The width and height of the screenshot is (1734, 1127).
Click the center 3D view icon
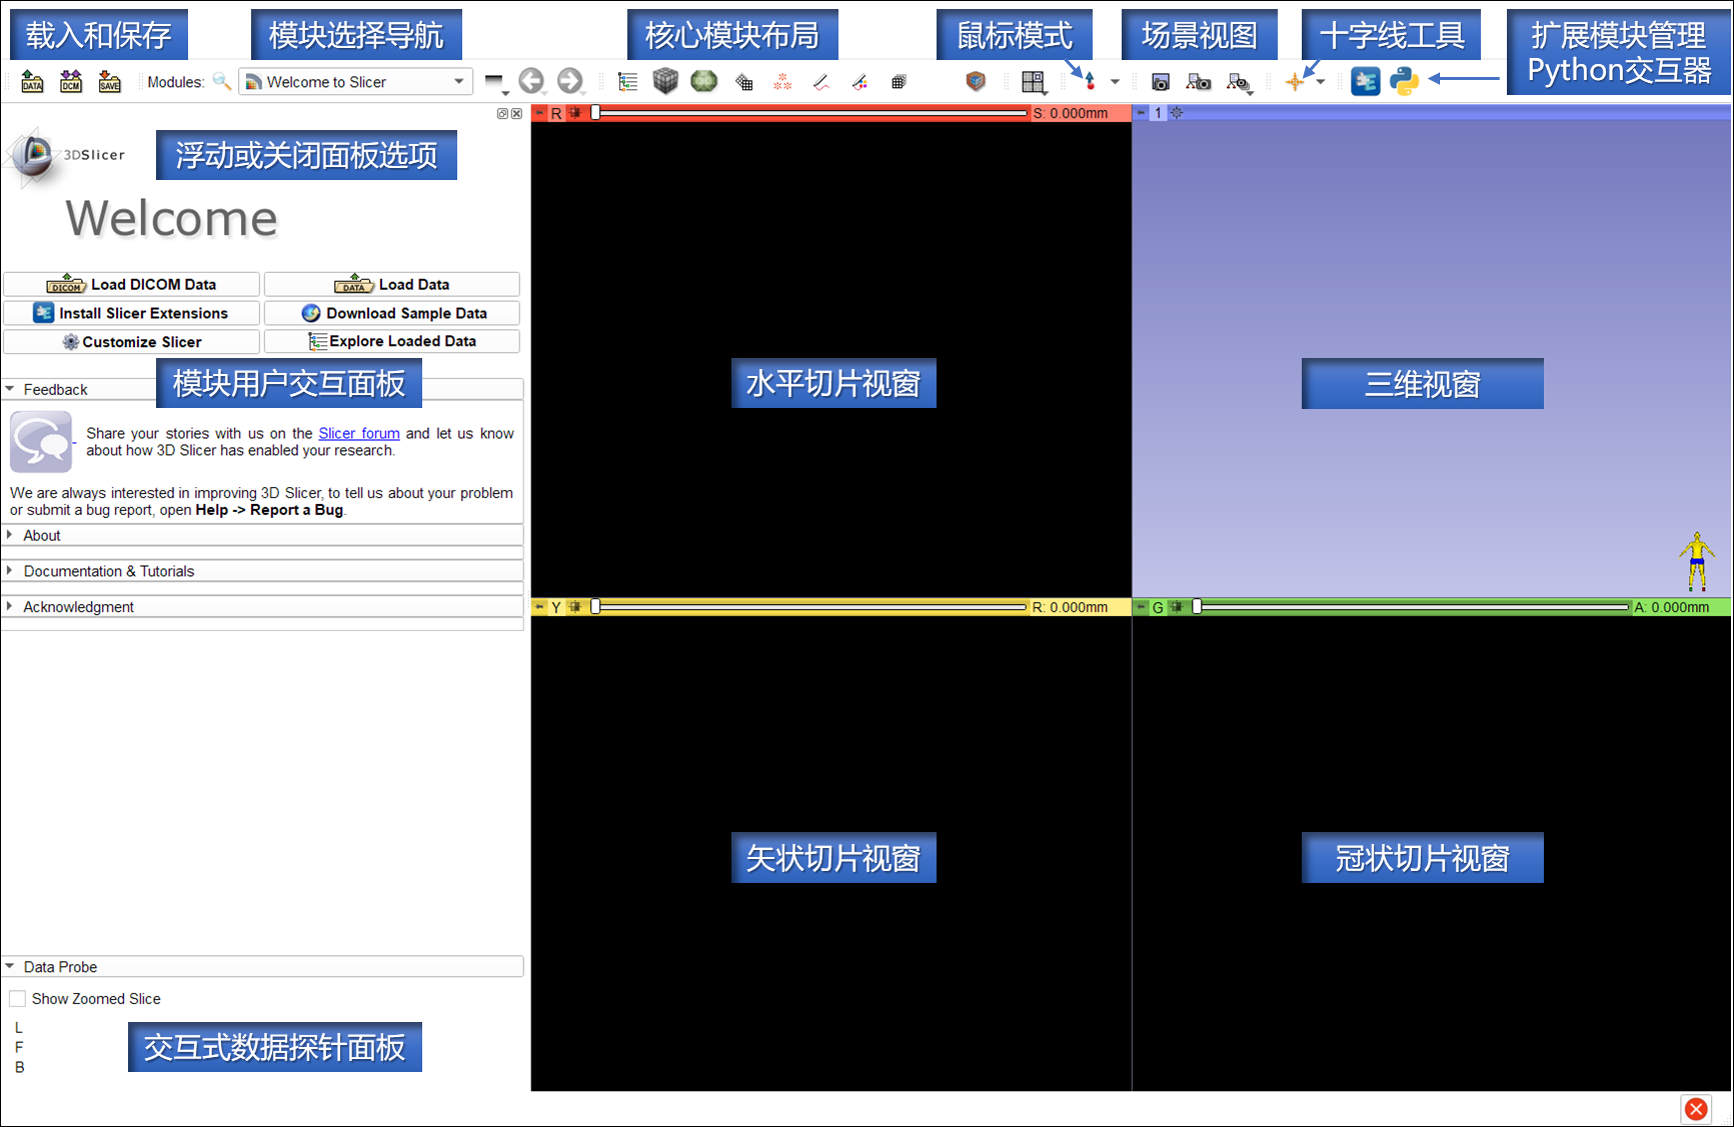point(1176,113)
